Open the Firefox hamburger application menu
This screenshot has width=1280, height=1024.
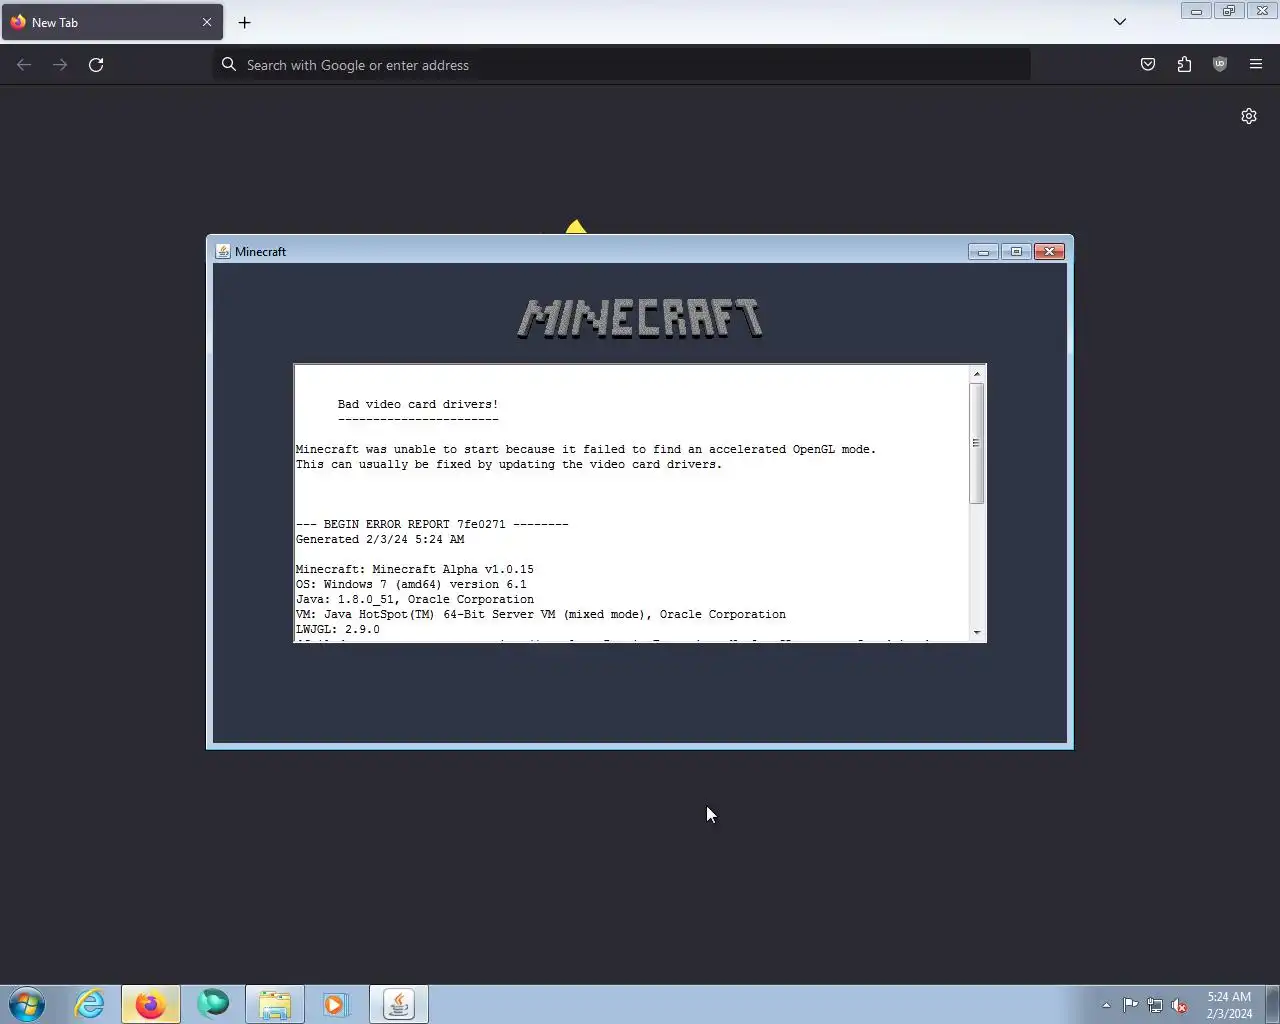(x=1256, y=65)
